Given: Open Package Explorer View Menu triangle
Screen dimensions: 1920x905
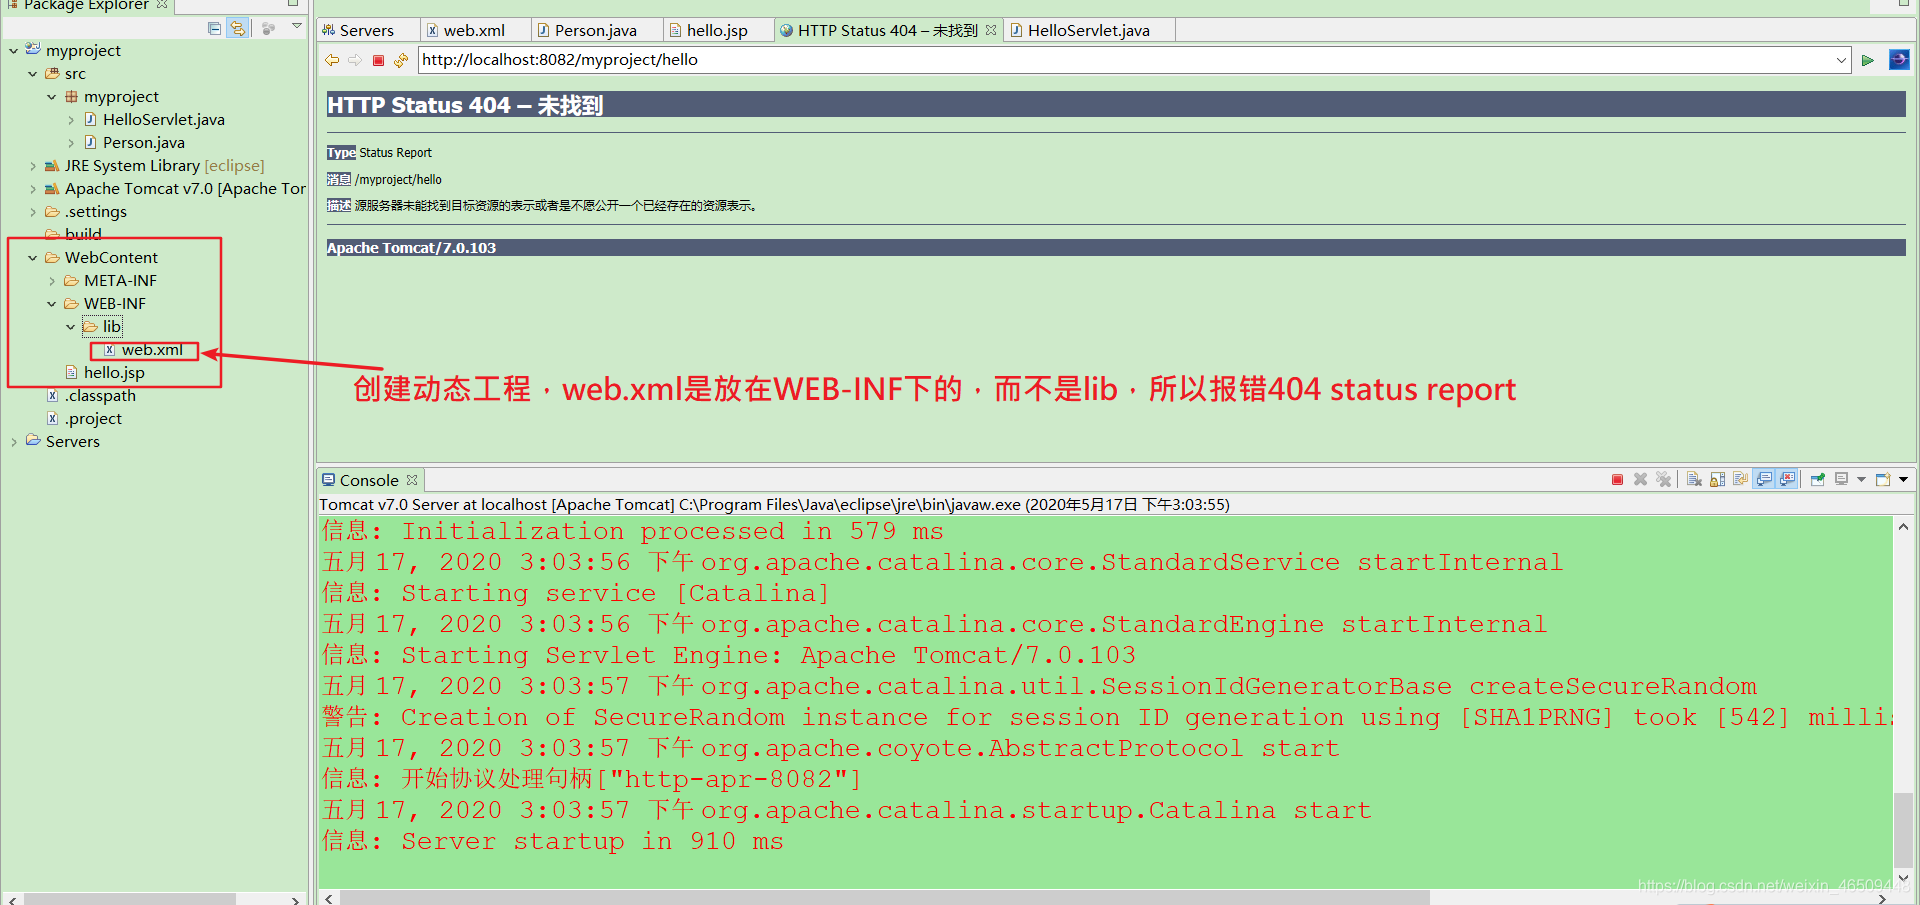Looking at the screenshot, I should (x=297, y=27).
